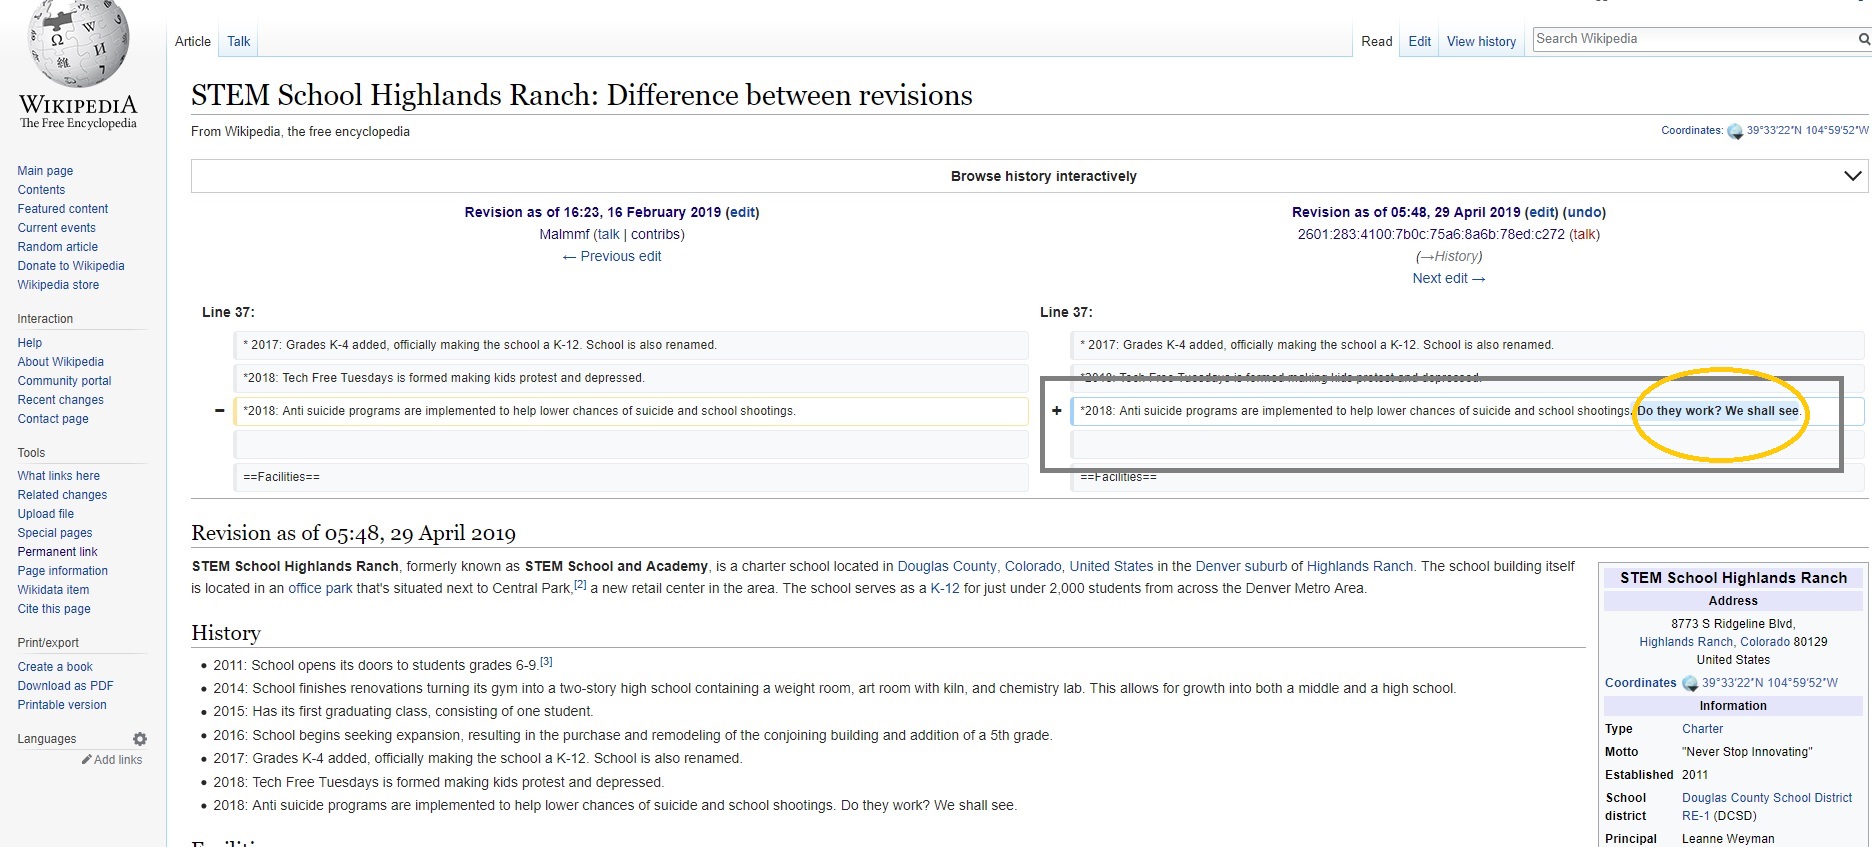1872x847 pixels.
Task: Open the Community portal
Action: click(65, 381)
